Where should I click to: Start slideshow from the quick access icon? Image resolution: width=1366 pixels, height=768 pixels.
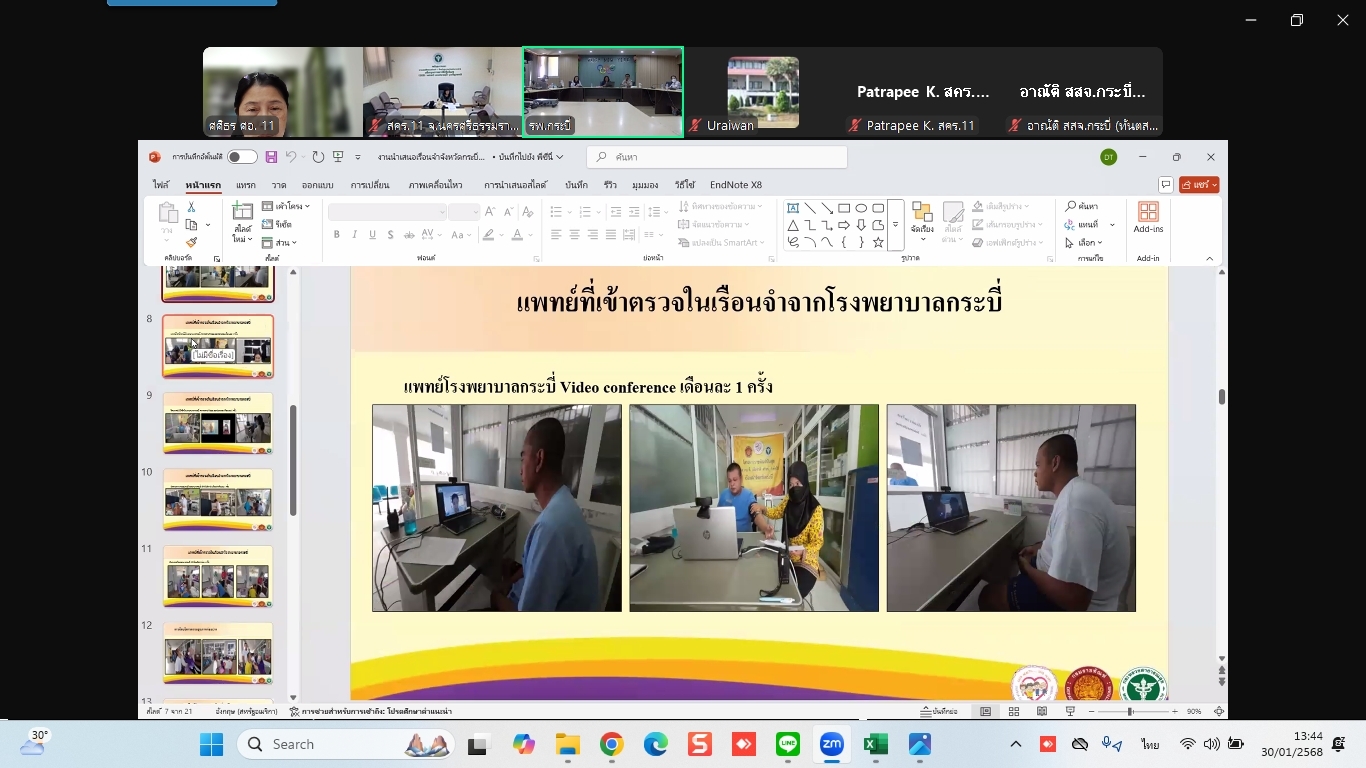[338, 157]
